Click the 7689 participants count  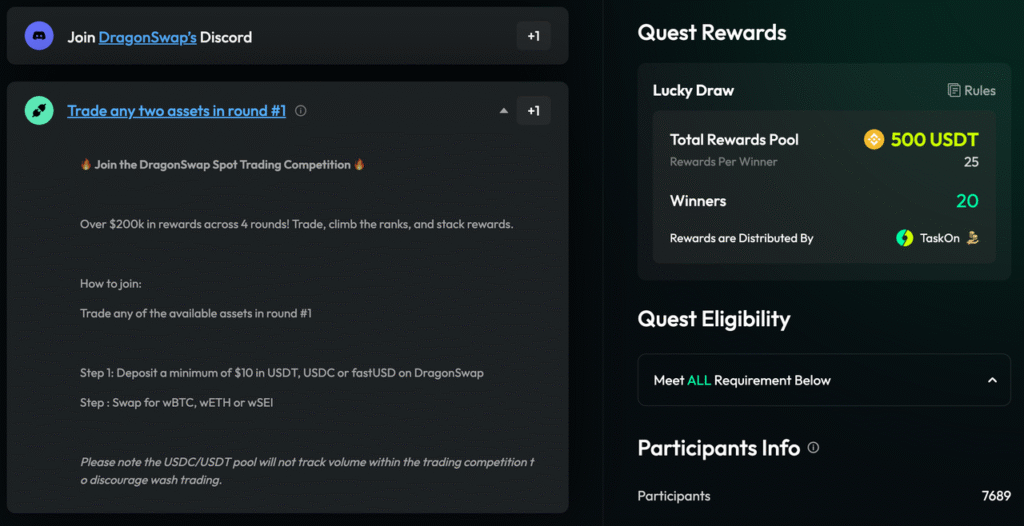996,495
